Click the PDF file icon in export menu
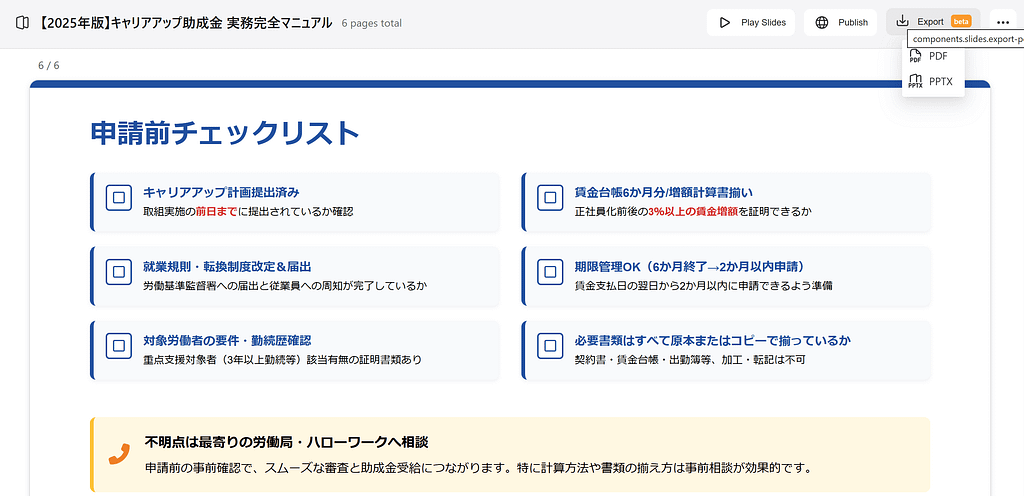Image resolution: width=1024 pixels, height=496 pixels. (915, 57)
